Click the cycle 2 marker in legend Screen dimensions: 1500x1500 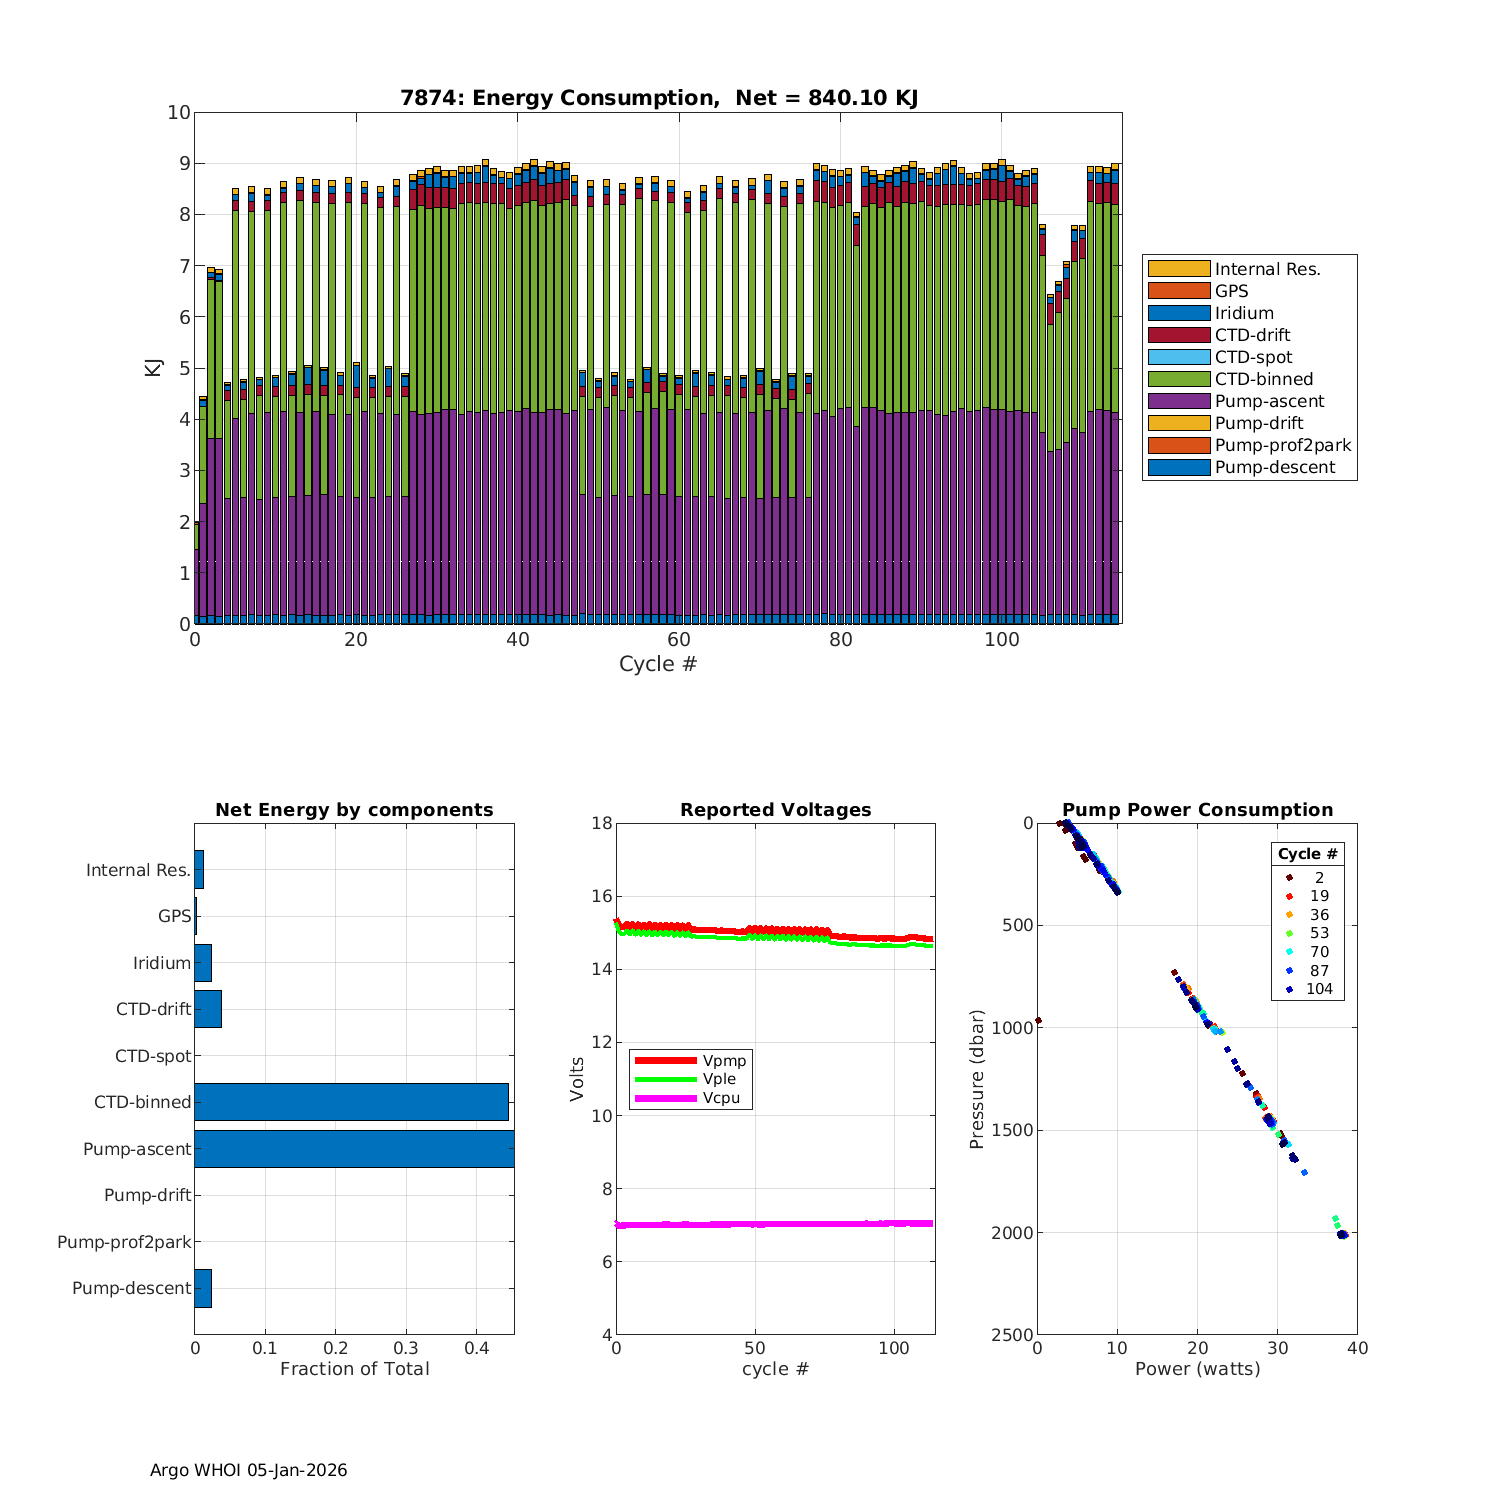click(1289, 878)
